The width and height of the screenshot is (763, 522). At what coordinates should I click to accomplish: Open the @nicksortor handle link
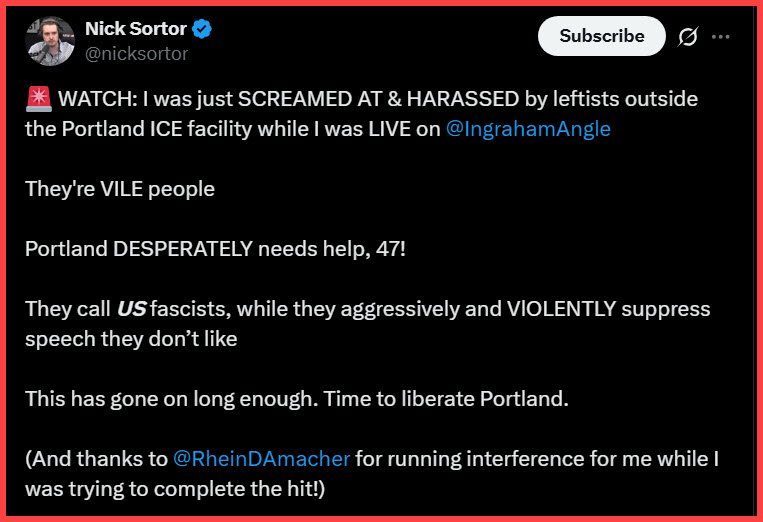click(136, 54)
